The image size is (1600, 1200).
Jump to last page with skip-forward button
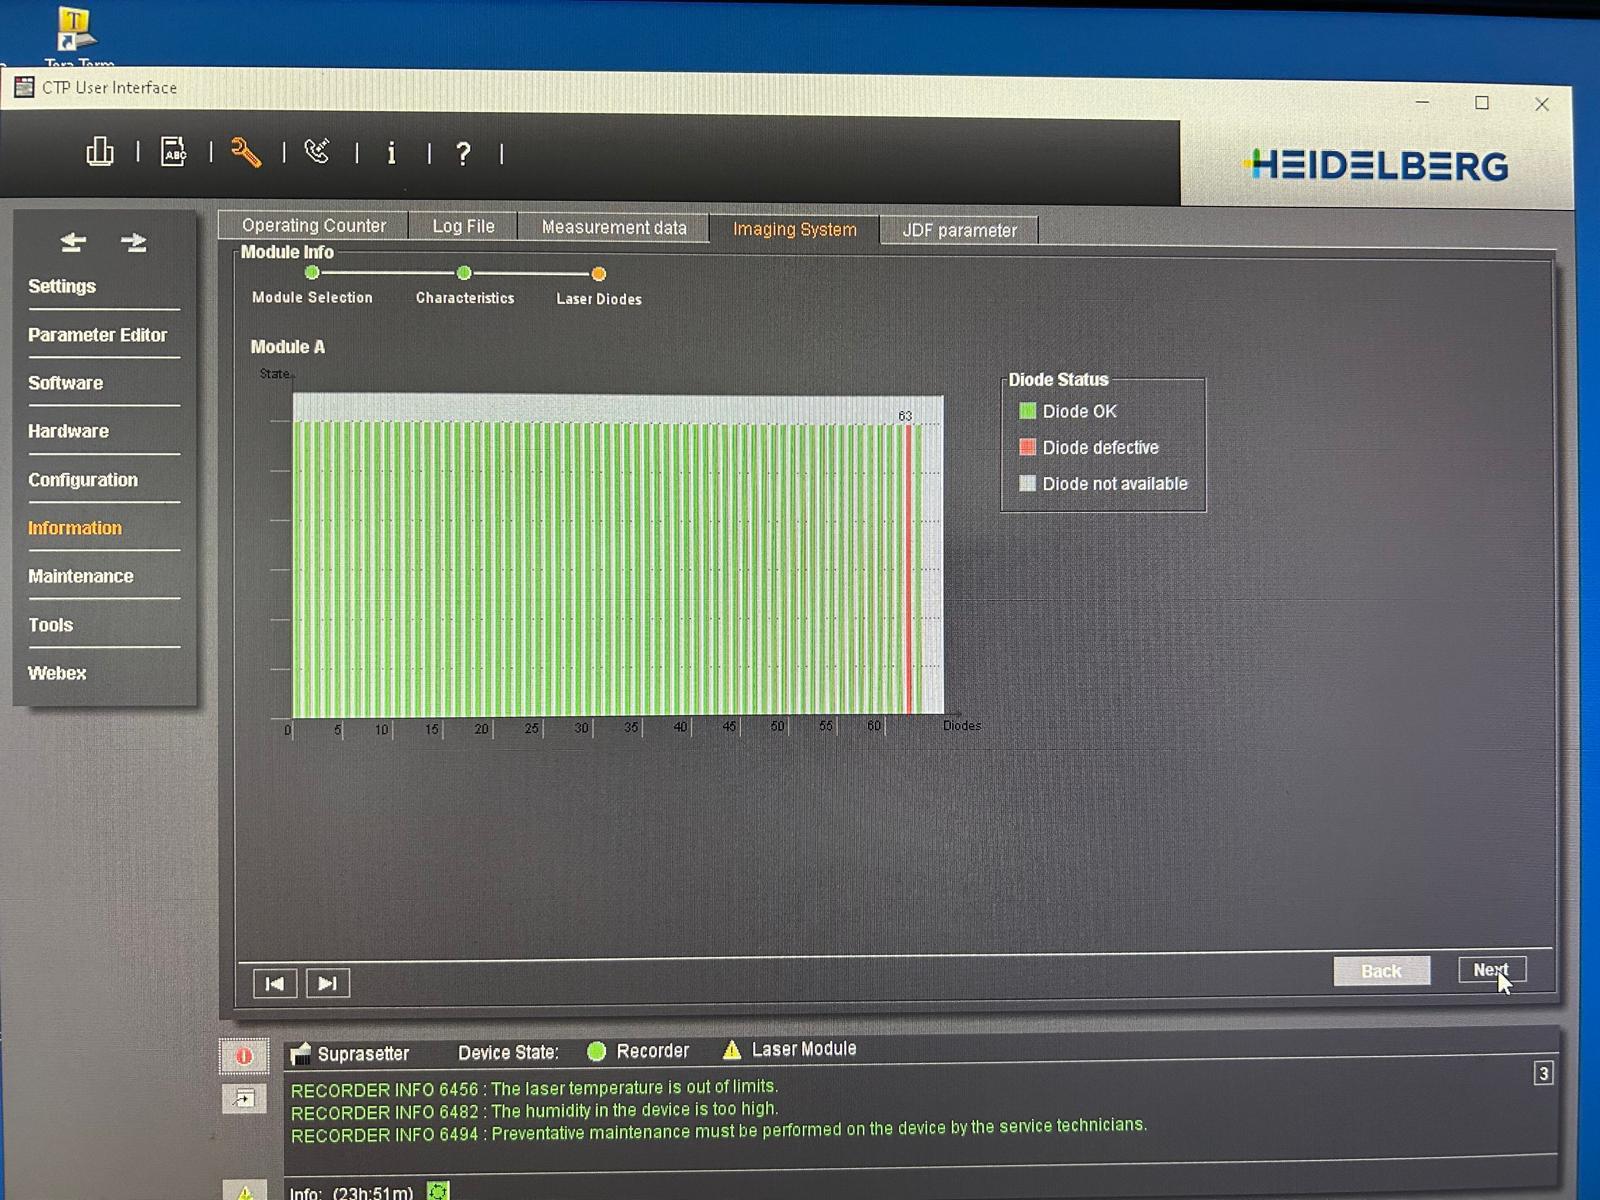pyautogui.click(x=328, y=983)
